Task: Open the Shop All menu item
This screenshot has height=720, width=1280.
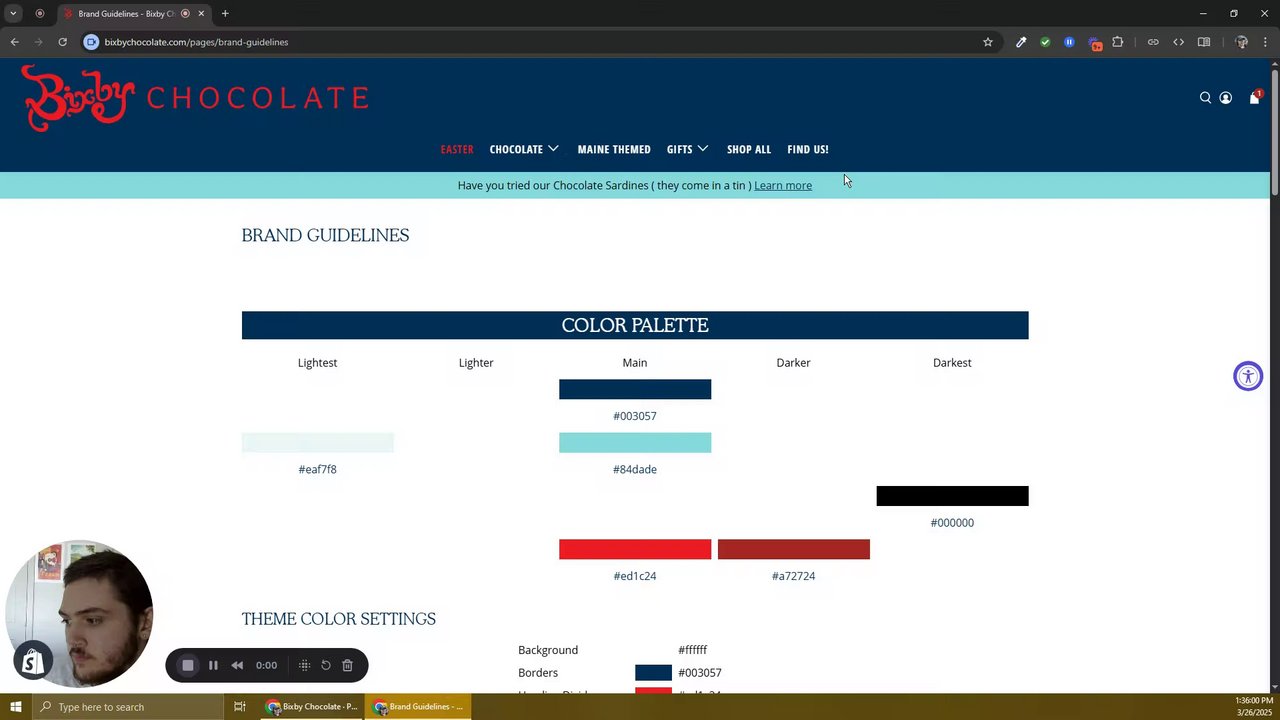Action: [x=749, y=149]
